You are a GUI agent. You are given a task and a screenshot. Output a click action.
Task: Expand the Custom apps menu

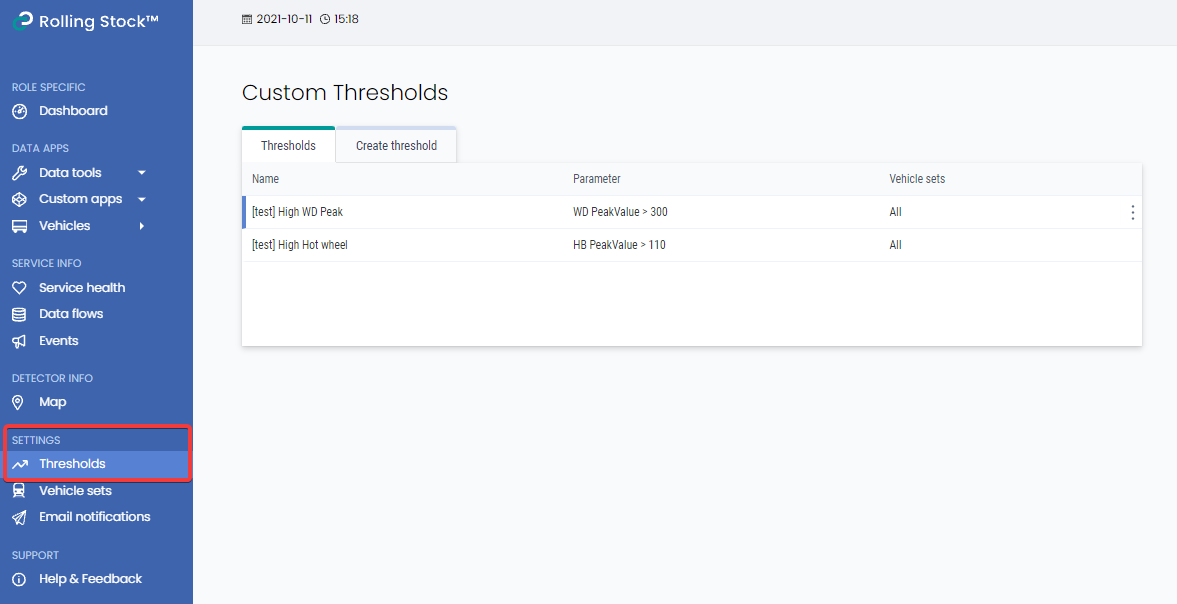click(x=80, y=198)
